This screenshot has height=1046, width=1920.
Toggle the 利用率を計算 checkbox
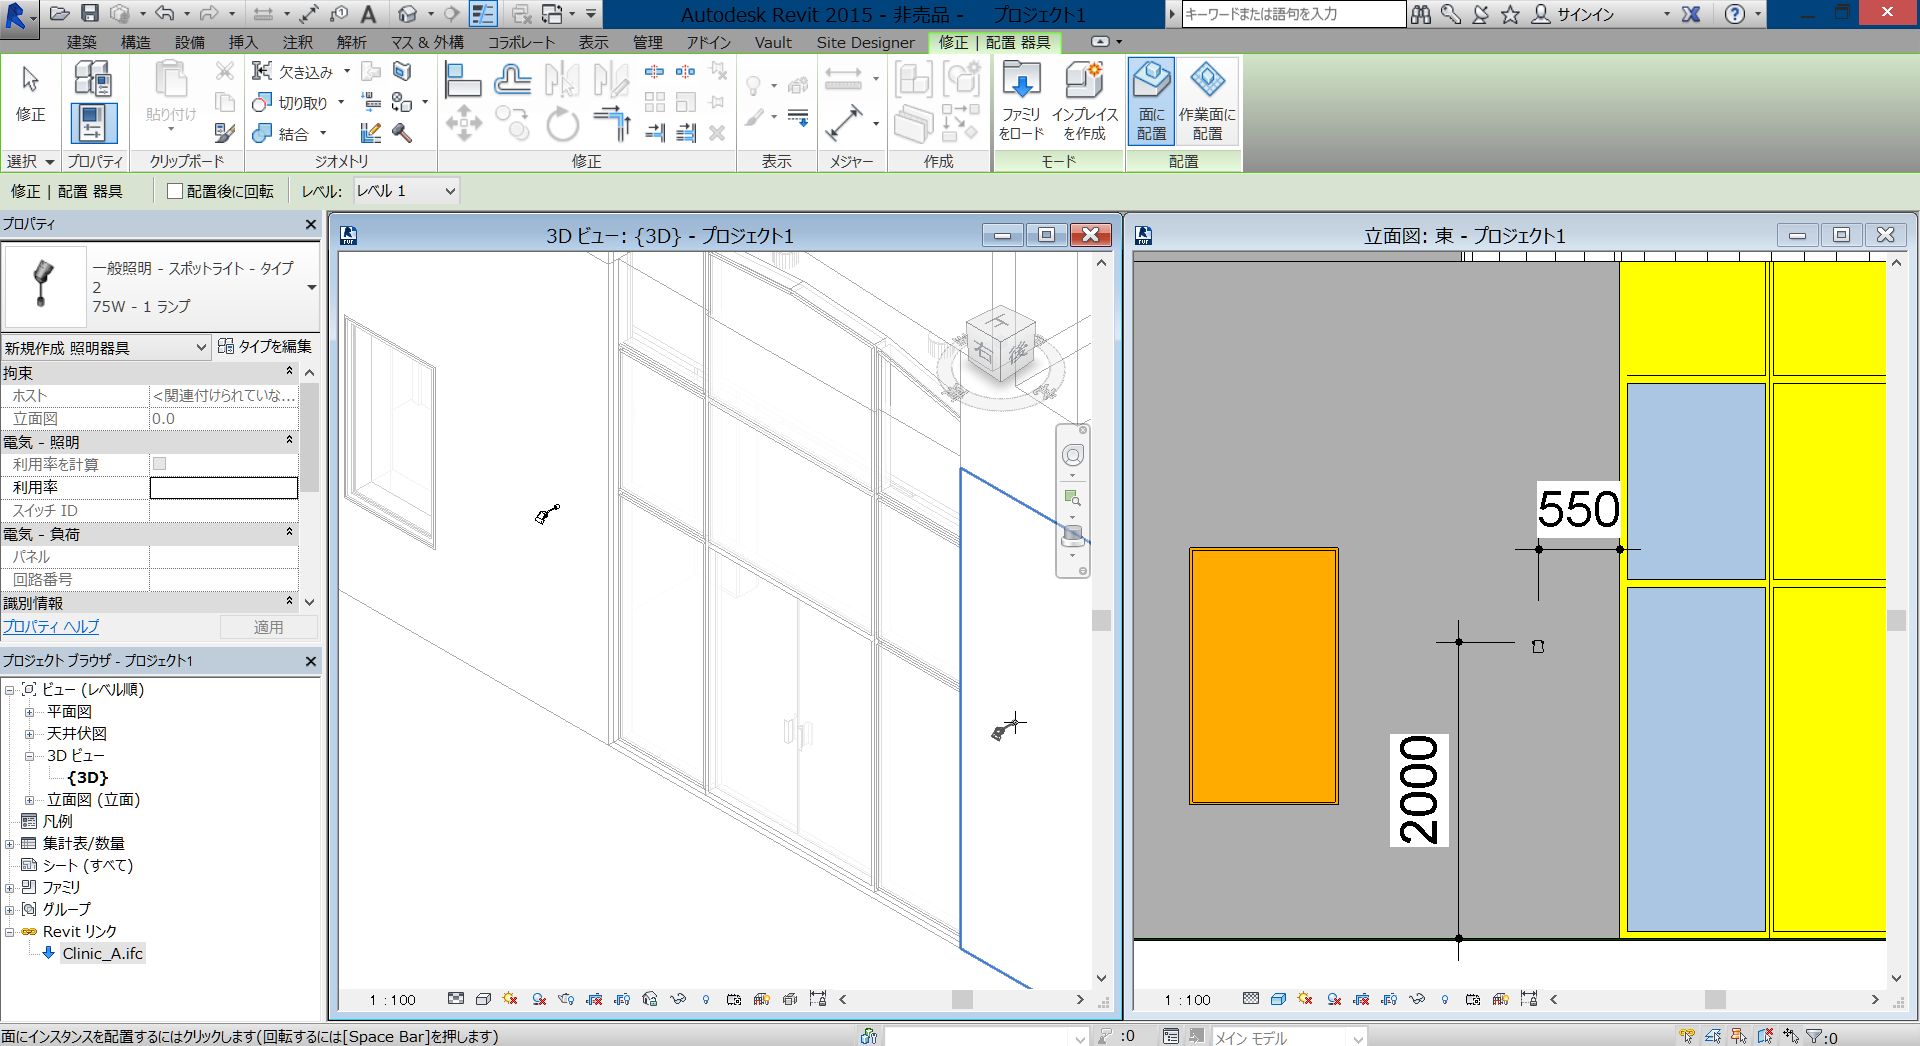(x=159, y=464)
